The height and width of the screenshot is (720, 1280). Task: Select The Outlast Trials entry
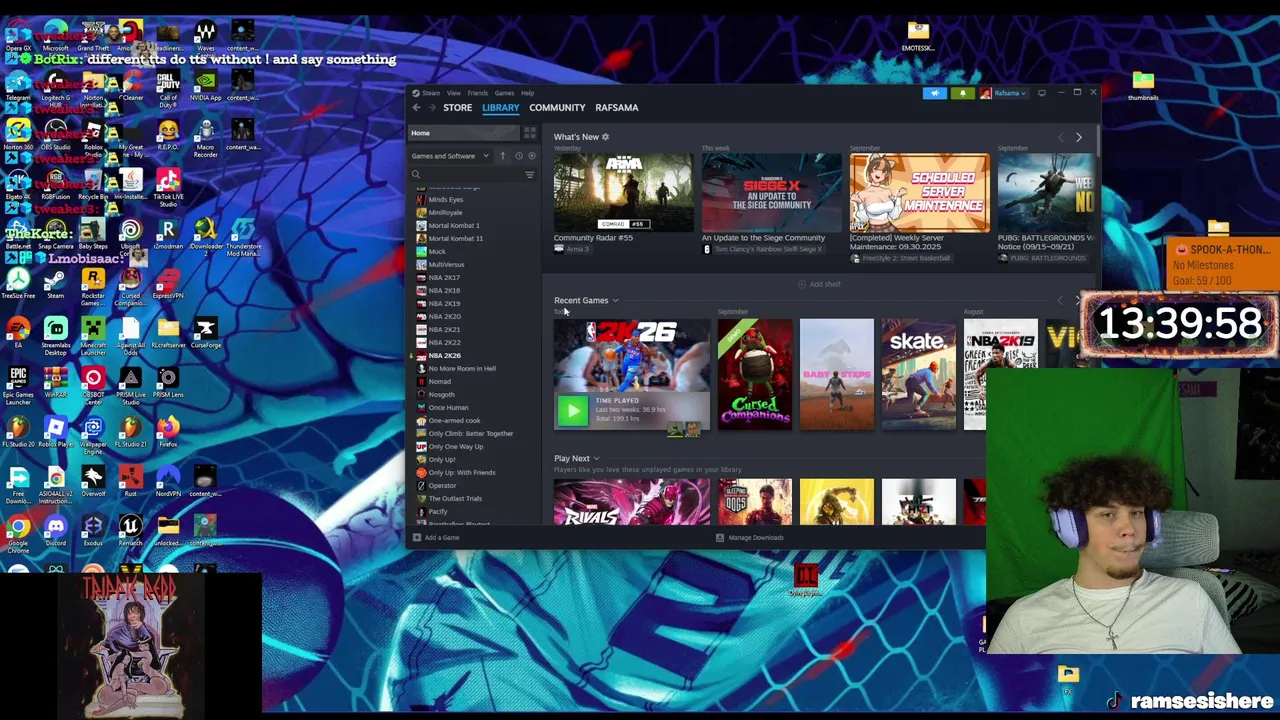click(455, 499)
